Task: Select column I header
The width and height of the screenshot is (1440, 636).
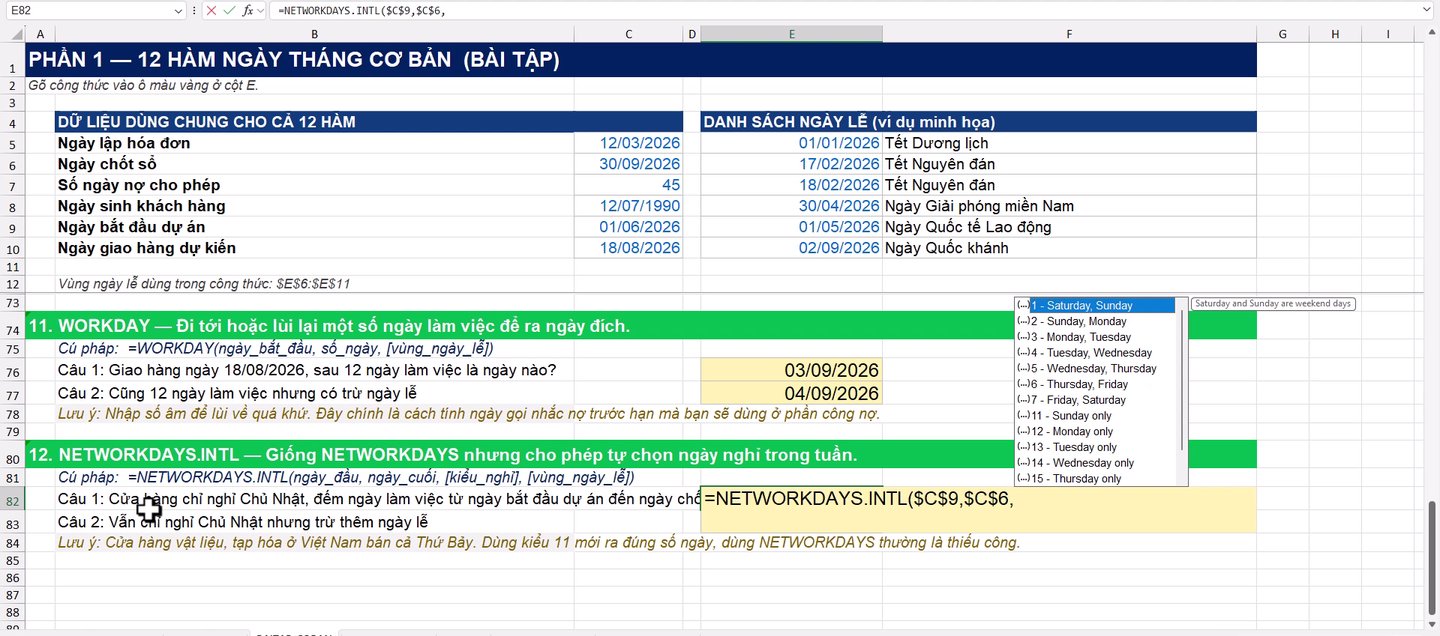Action: pyautogui.click(x=1388, y=34)
